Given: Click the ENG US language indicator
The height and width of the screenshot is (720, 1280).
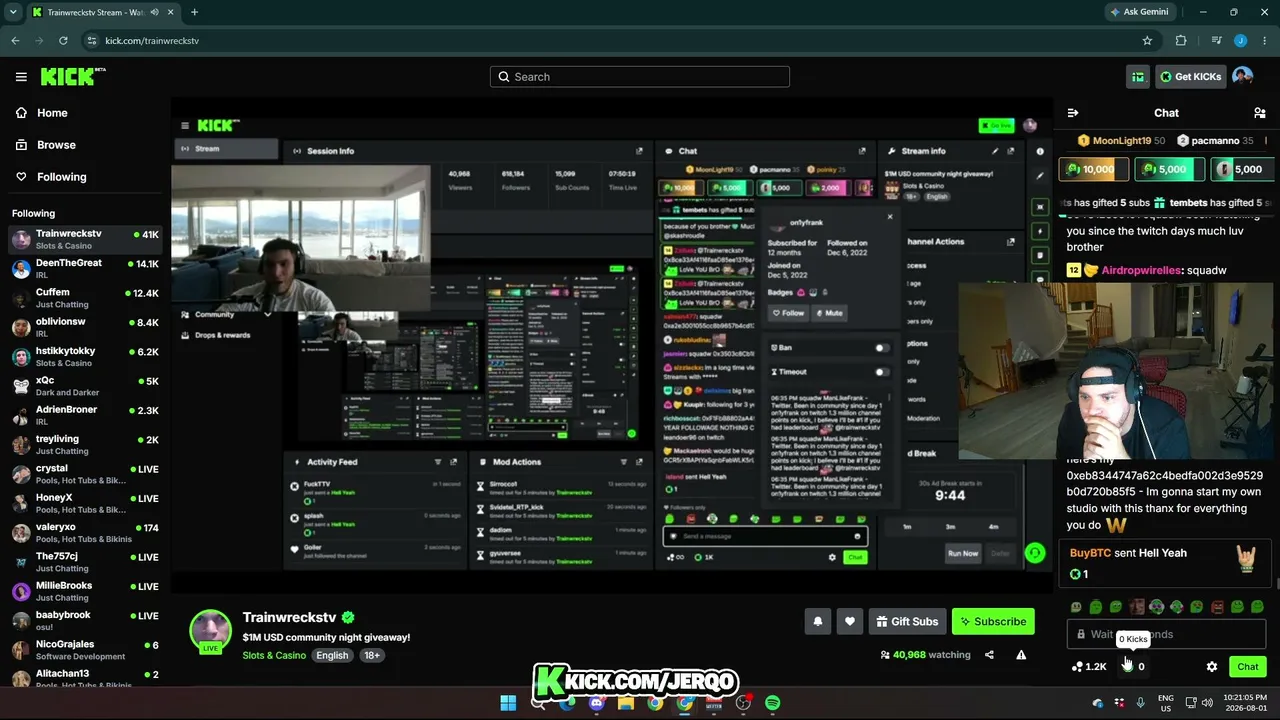Looking at the screenshot, I should (x=1166, y=703).
